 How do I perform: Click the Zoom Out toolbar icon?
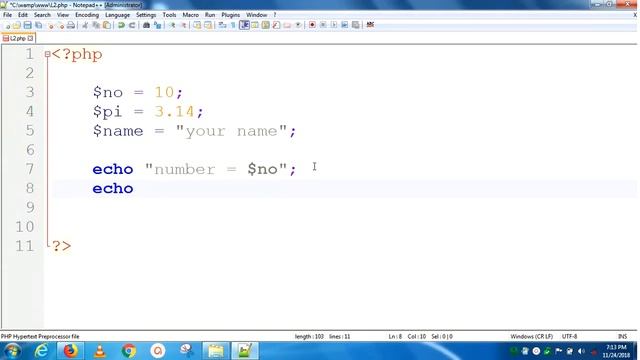coord(183,25)
